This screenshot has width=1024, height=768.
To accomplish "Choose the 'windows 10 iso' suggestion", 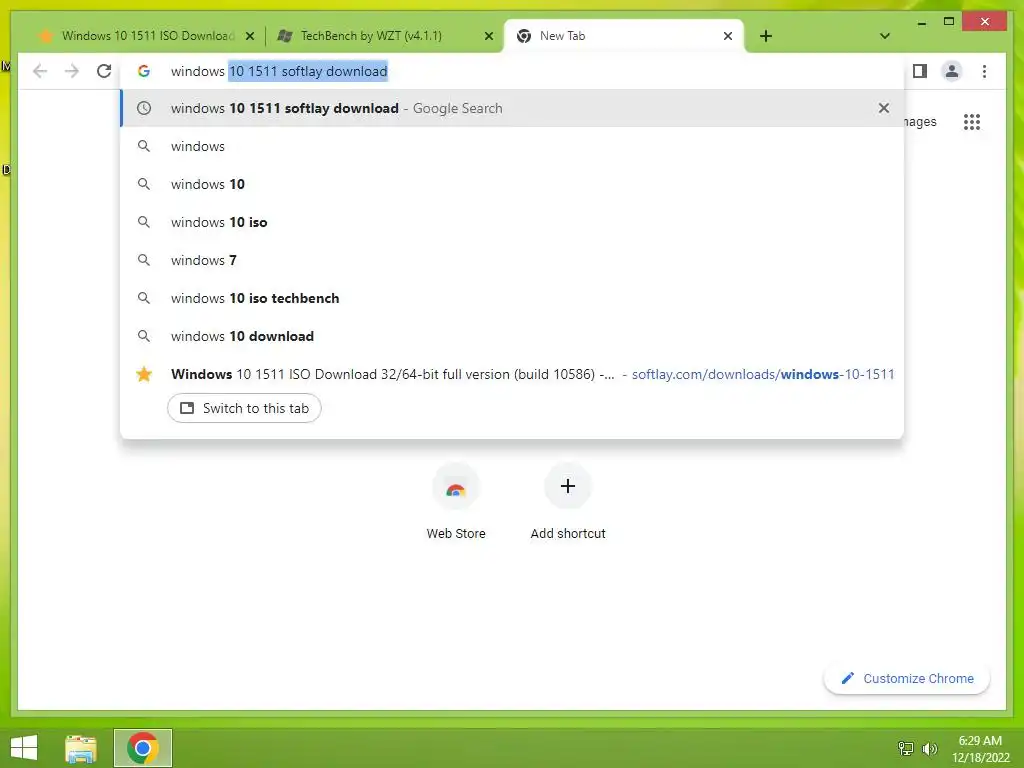I will click(x=512, y=222).
